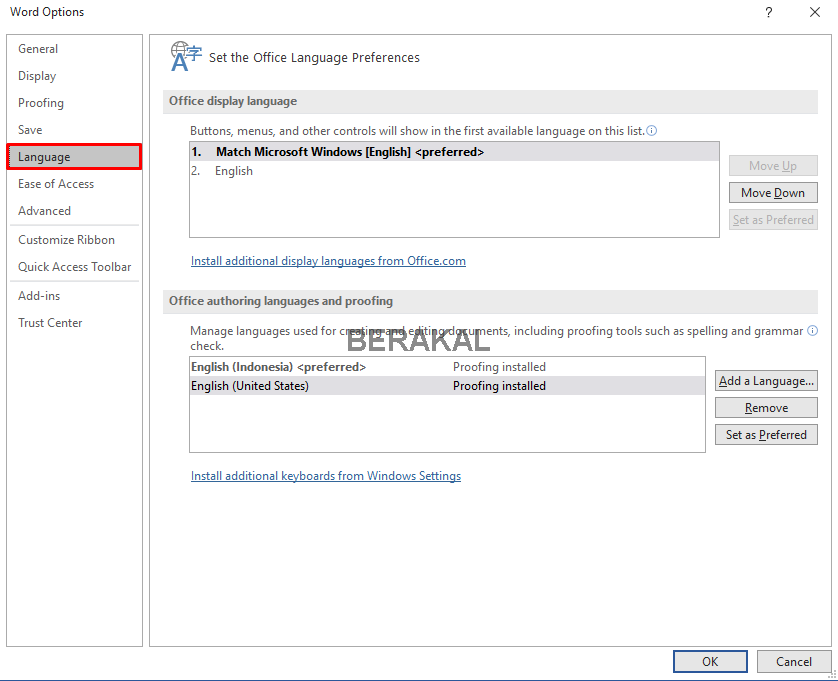
Task: Click the Help question mark icon
Action: point(769,12)
